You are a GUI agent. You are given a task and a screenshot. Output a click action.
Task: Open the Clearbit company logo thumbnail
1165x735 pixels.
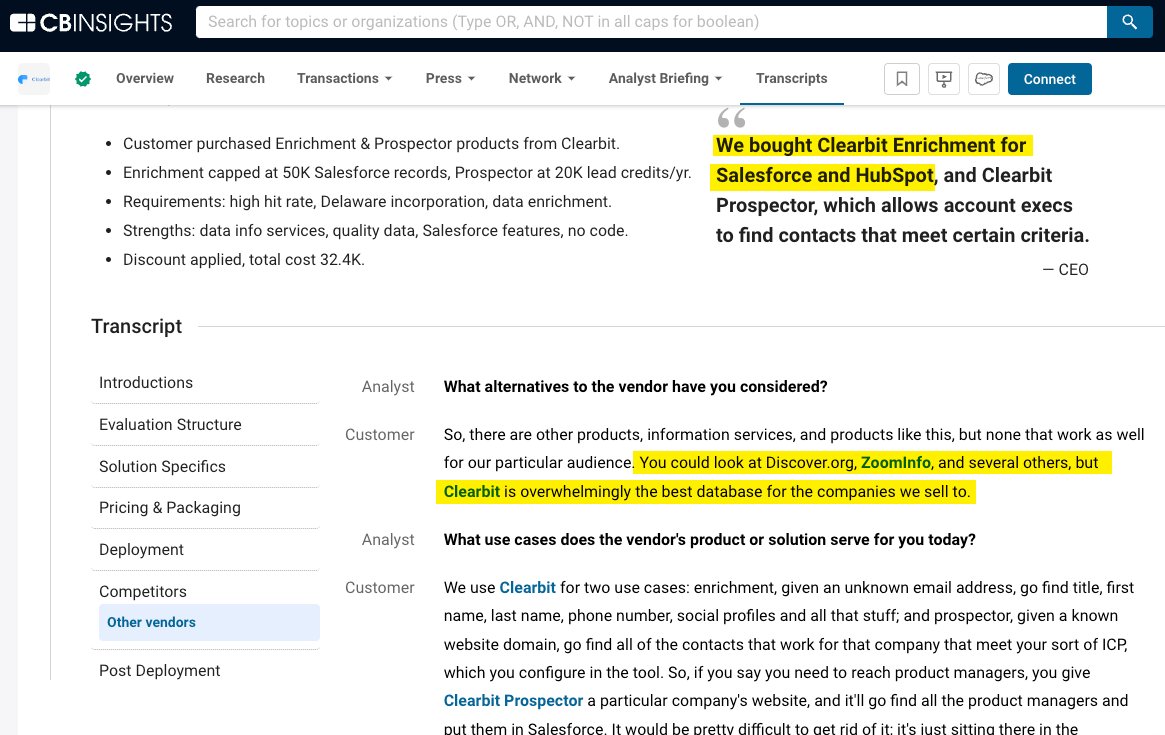coord(33,79)
